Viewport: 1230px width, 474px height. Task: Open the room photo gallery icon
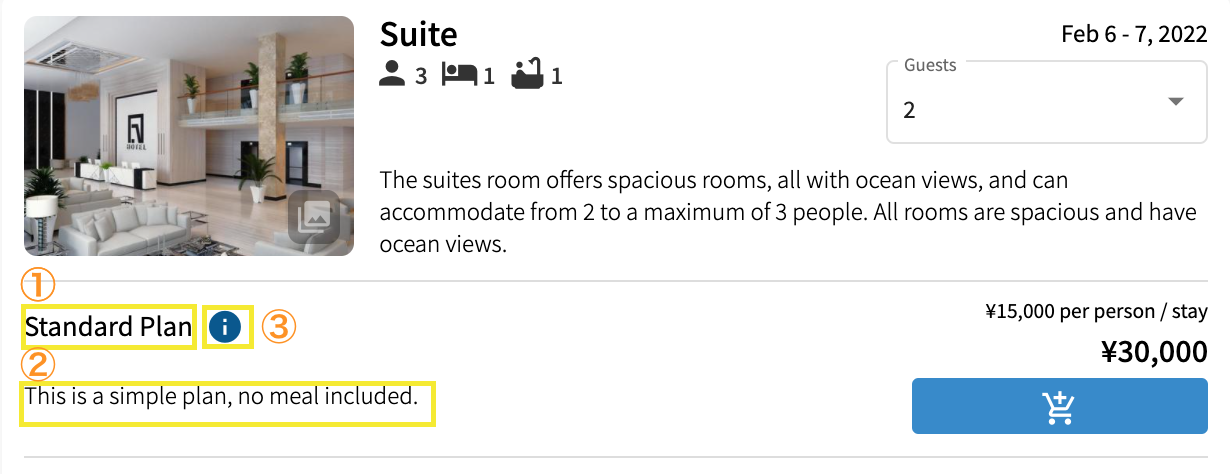pos(313,217)
